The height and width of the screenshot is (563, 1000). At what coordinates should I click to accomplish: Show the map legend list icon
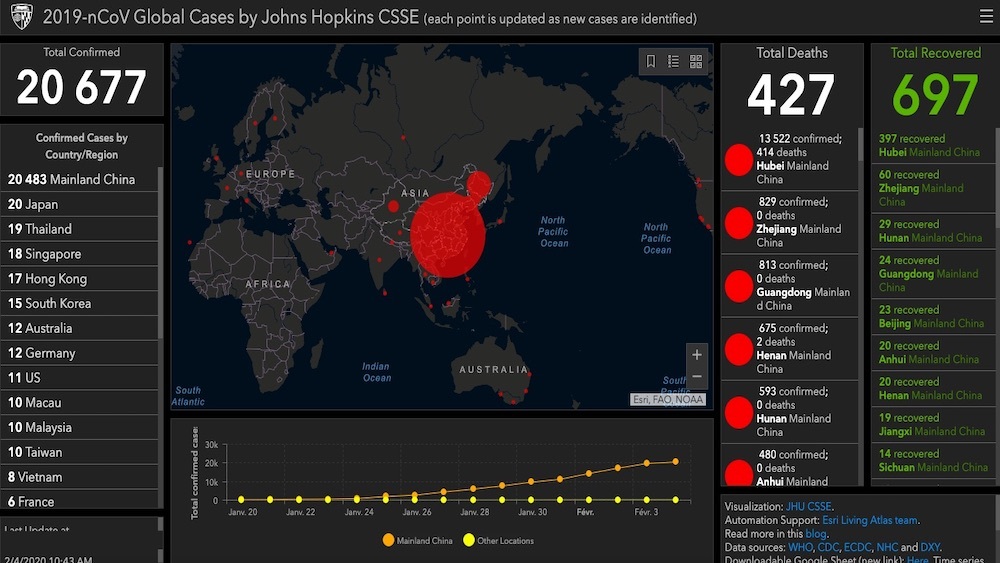(673, 61)
